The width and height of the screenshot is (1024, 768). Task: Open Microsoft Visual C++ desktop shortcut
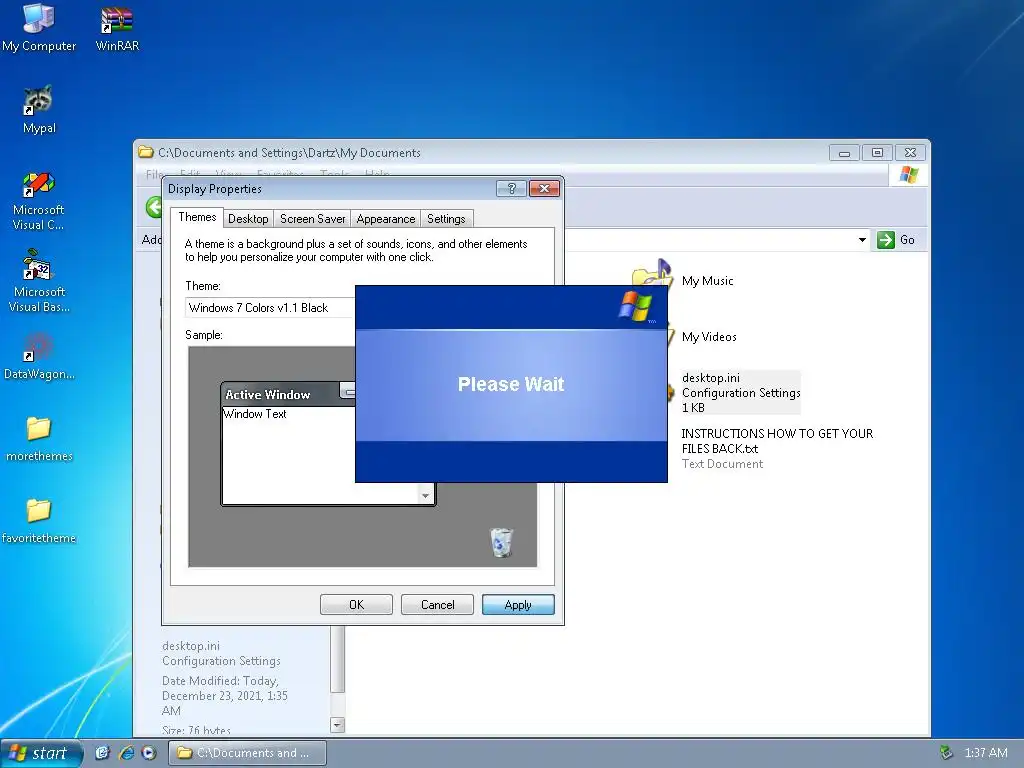tap(39, 199)
